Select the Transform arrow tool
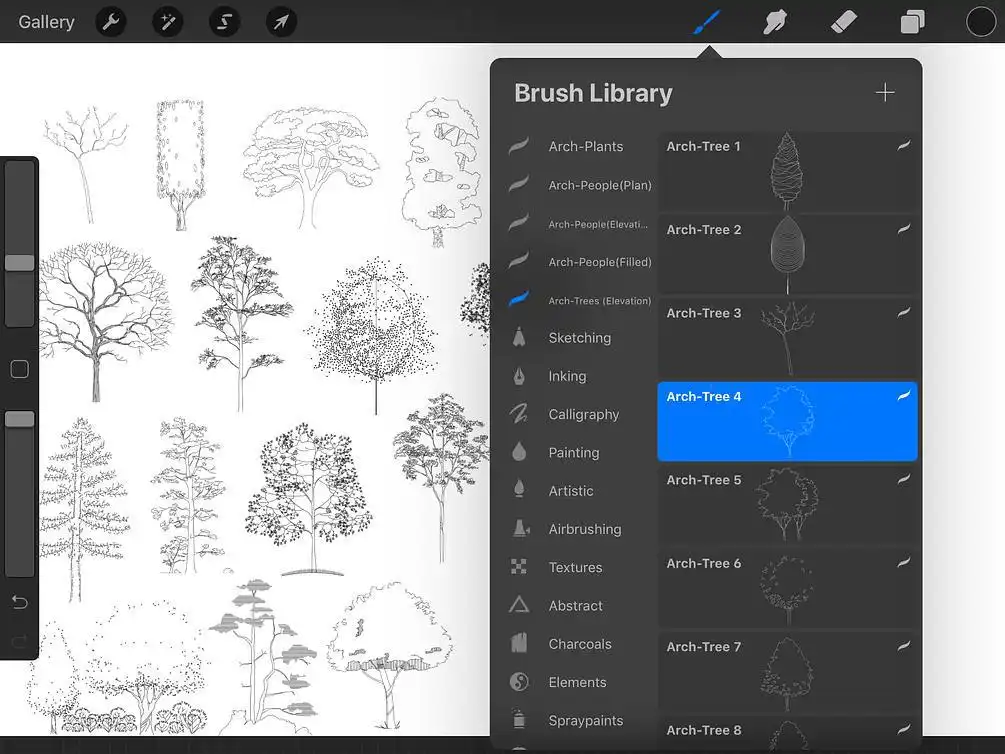This screenshot has width=1005, height=754. coord(281,21)
